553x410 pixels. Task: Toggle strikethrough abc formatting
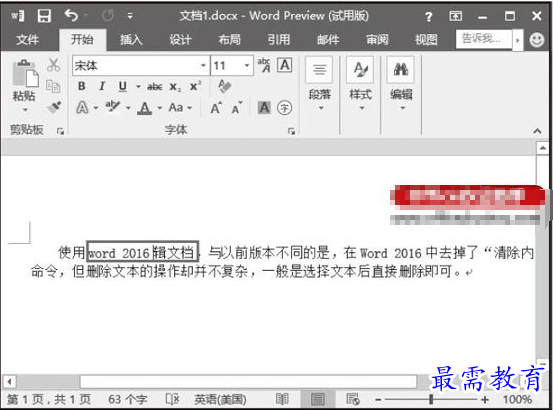(154, 86)
